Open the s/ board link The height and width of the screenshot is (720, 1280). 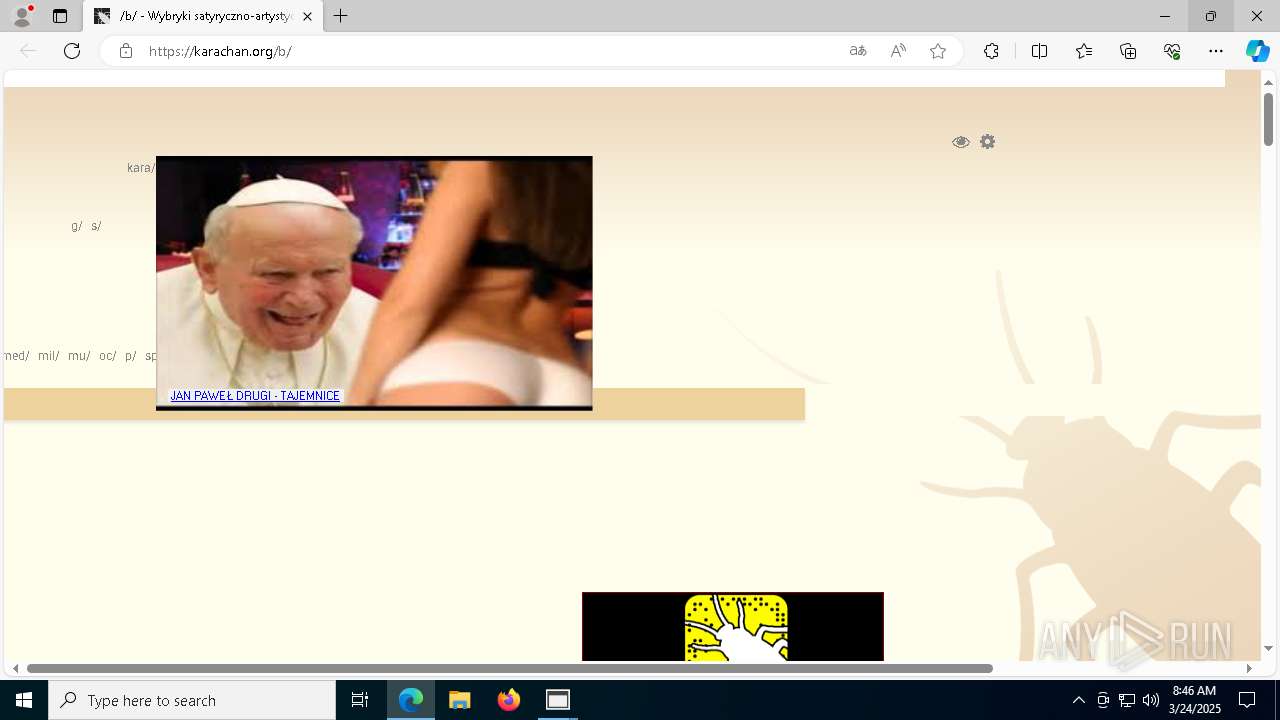[x=96, y=226]
